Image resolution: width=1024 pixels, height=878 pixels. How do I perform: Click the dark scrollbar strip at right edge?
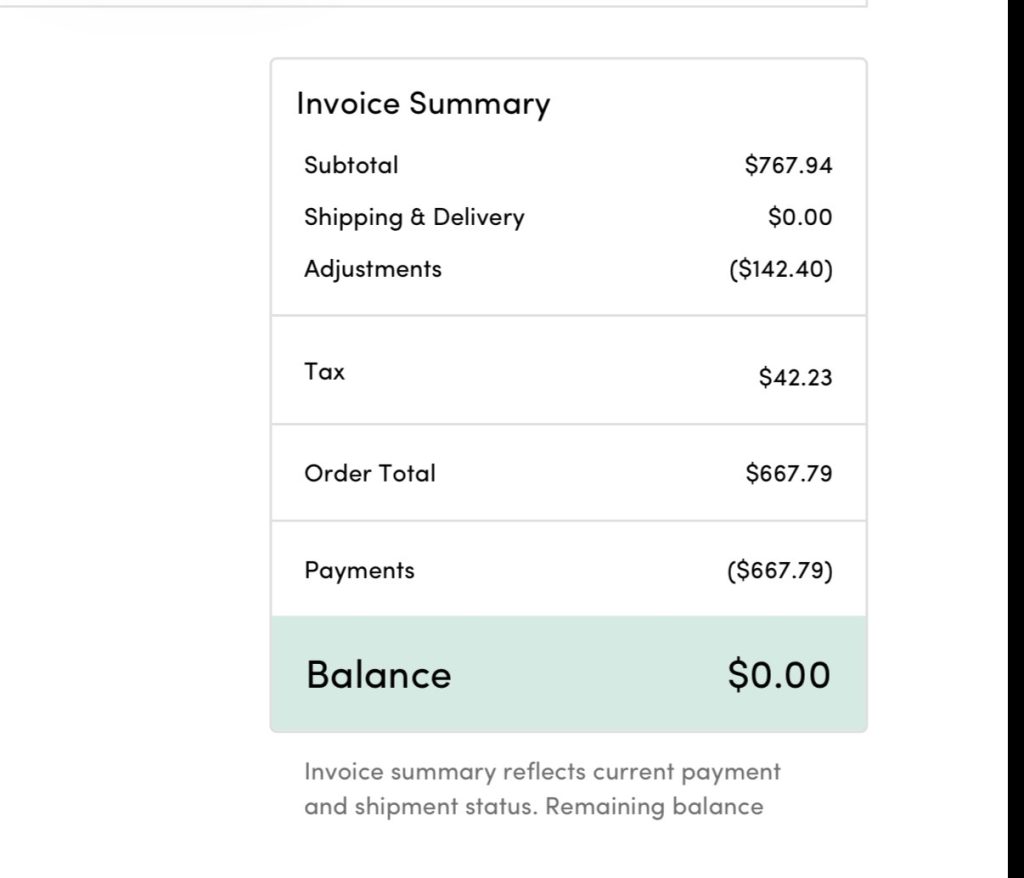1016,439
